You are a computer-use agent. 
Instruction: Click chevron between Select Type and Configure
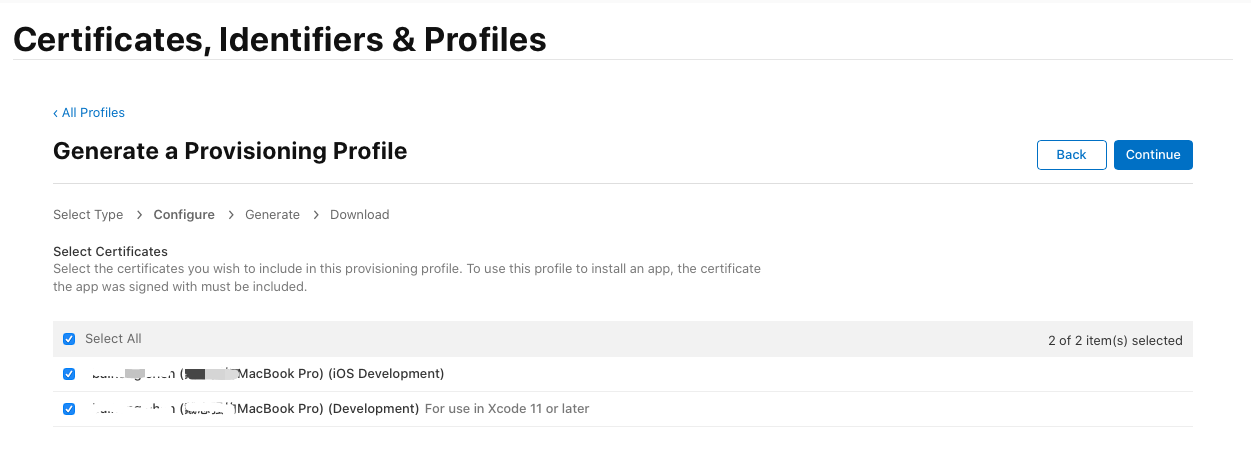(139, 215)
